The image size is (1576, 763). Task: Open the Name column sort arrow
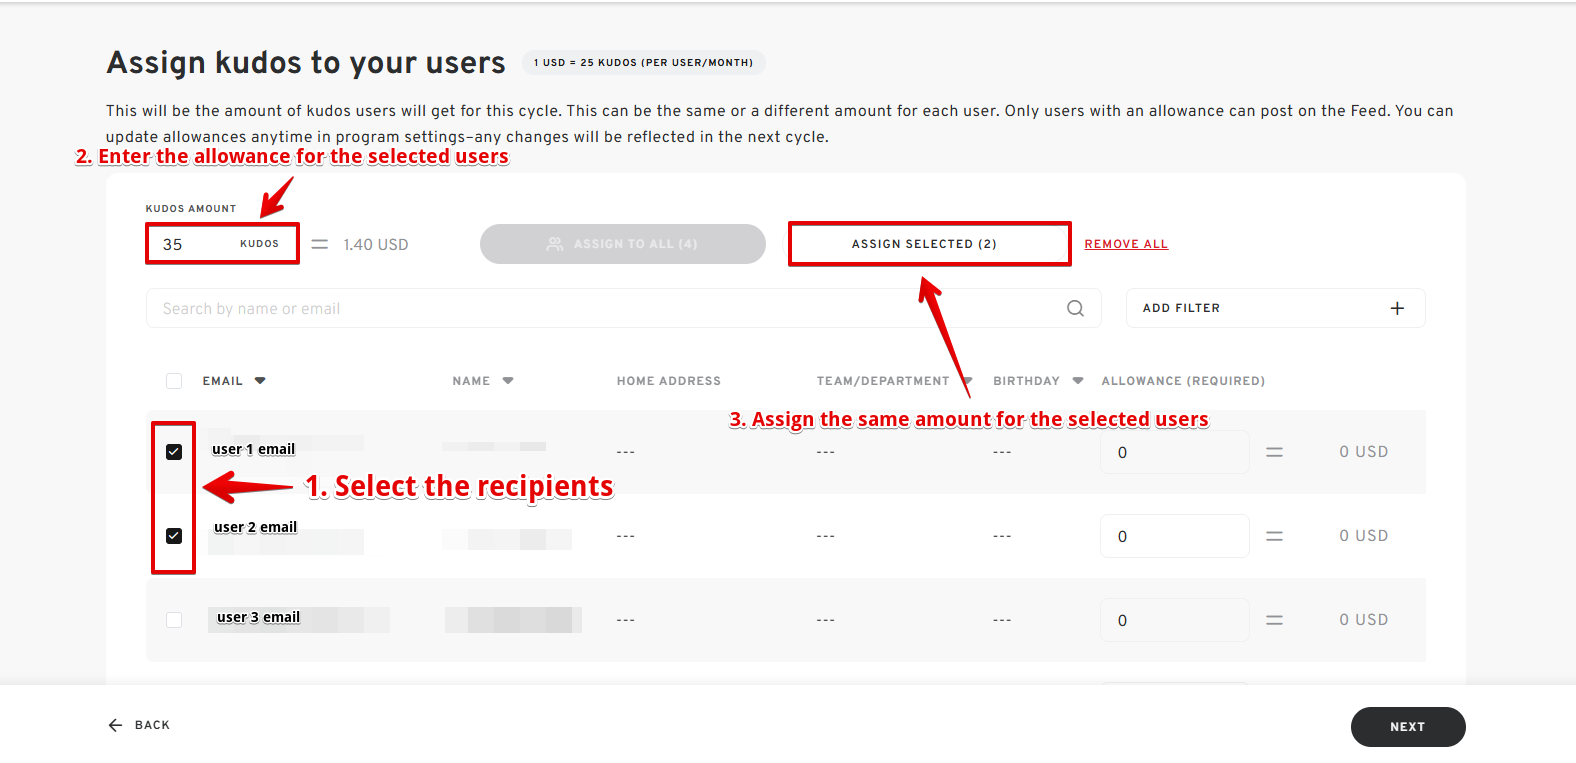(x=508, y=381)
